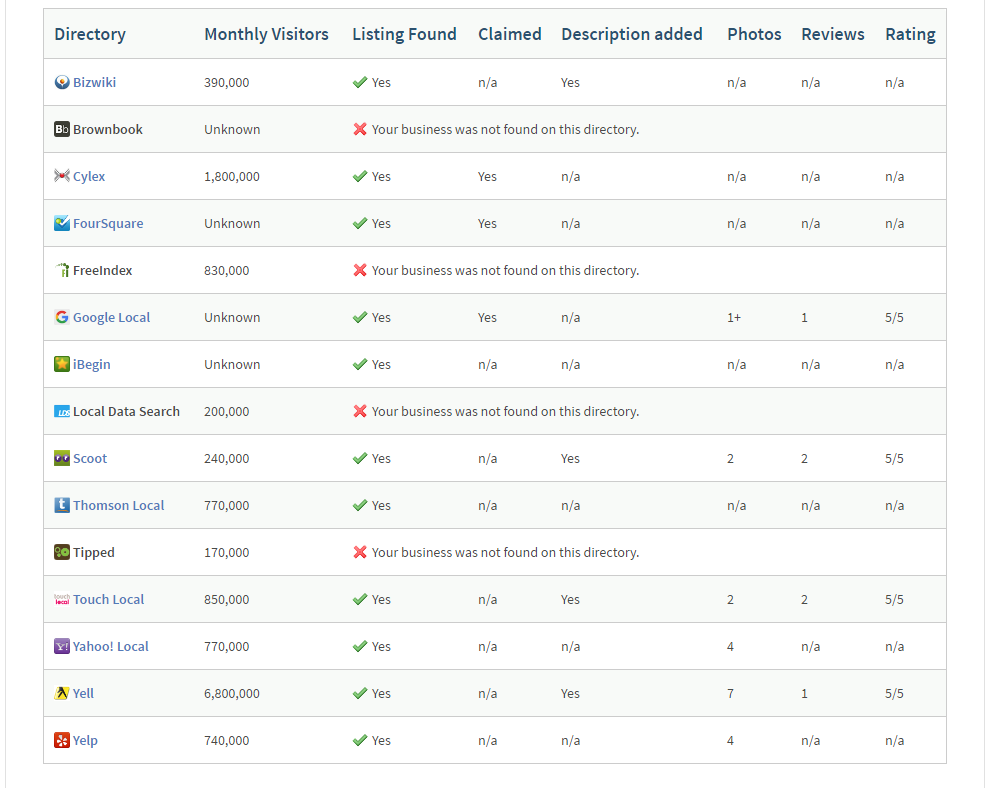Click the Yell logo icon
The image size is (991, 788).
[61, 693]
